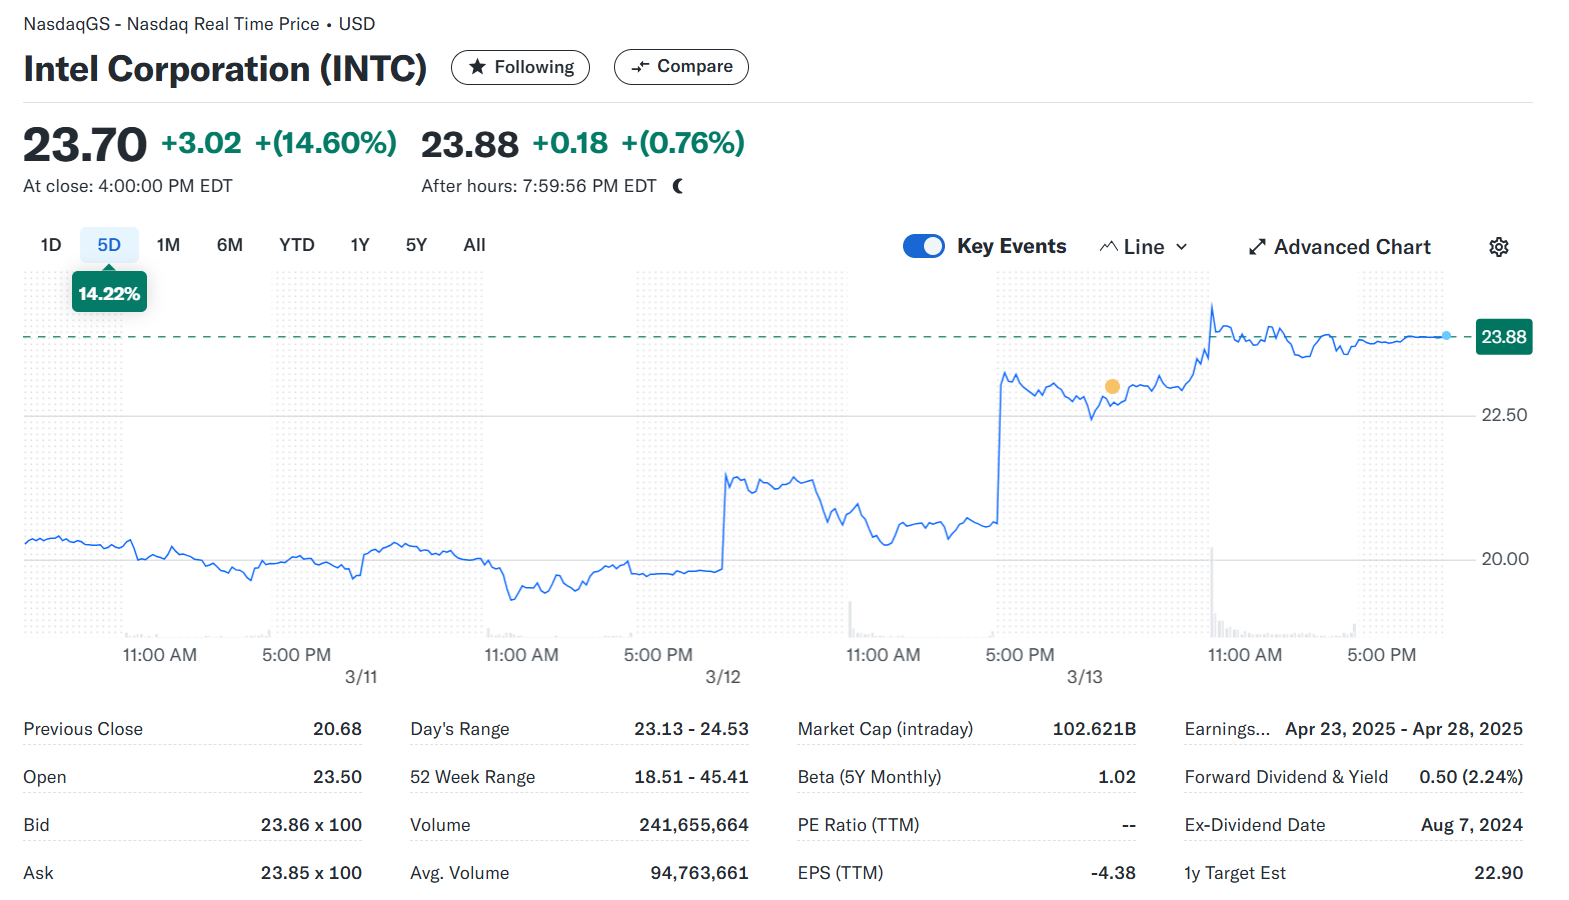Click the after-hours moon icon
The width and height of the screenshot is (1569, 900).
point(679,186)
